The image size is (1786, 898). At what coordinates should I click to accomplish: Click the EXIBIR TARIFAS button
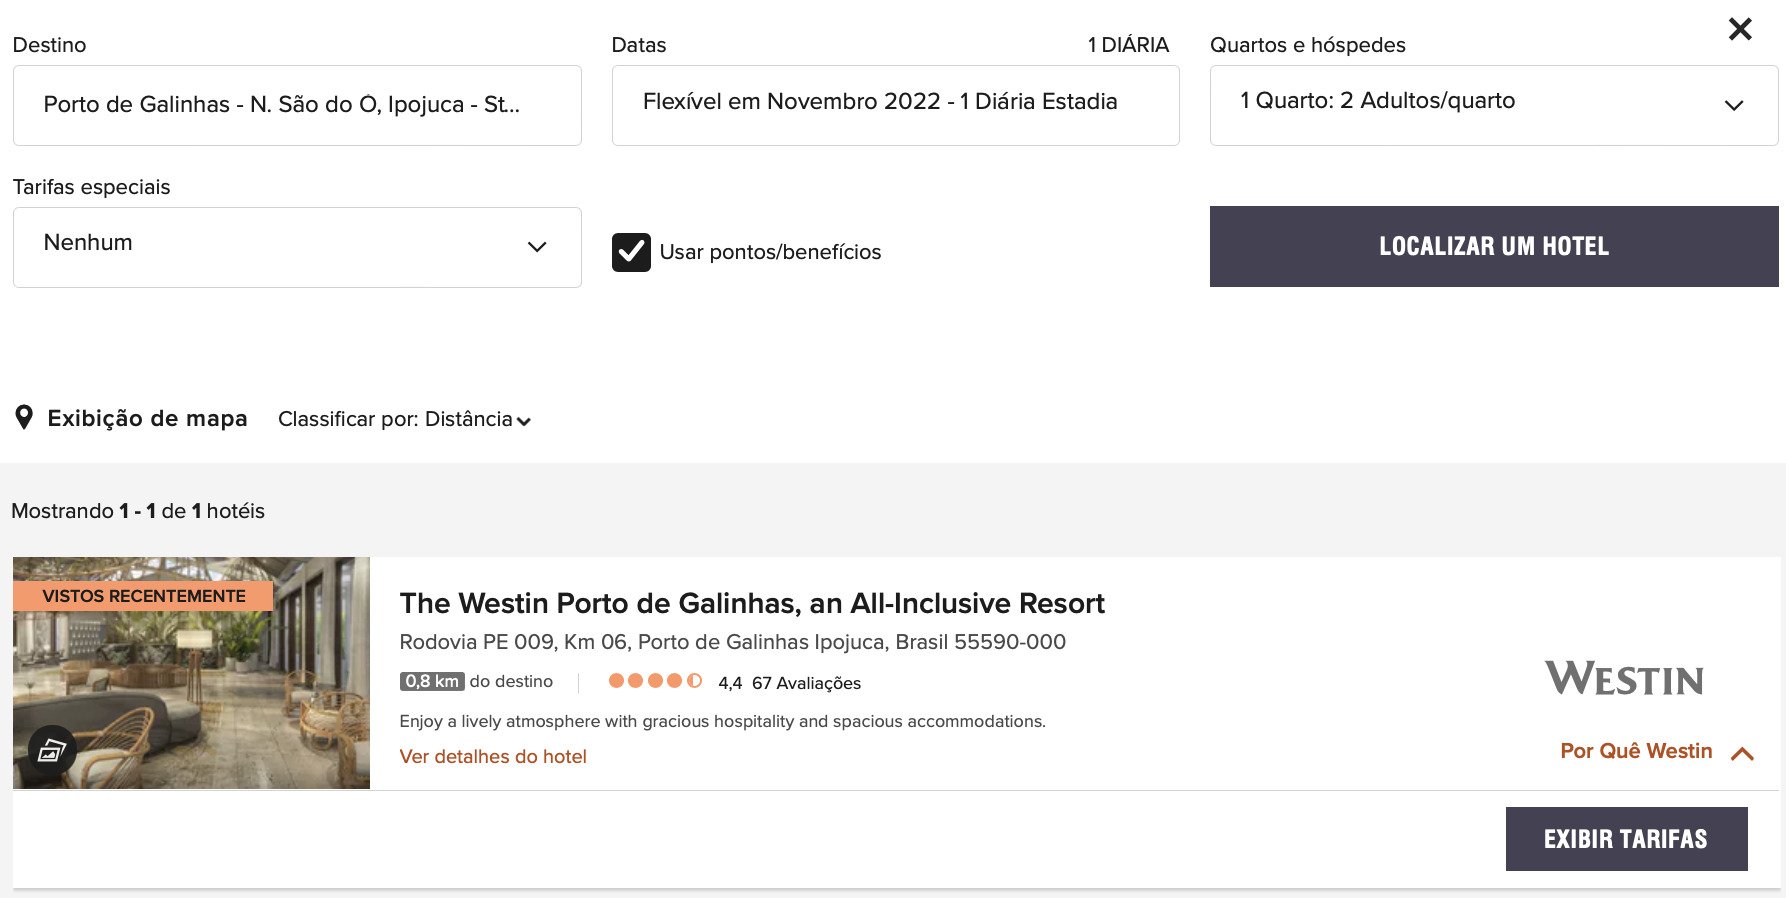coord(1626,839)
